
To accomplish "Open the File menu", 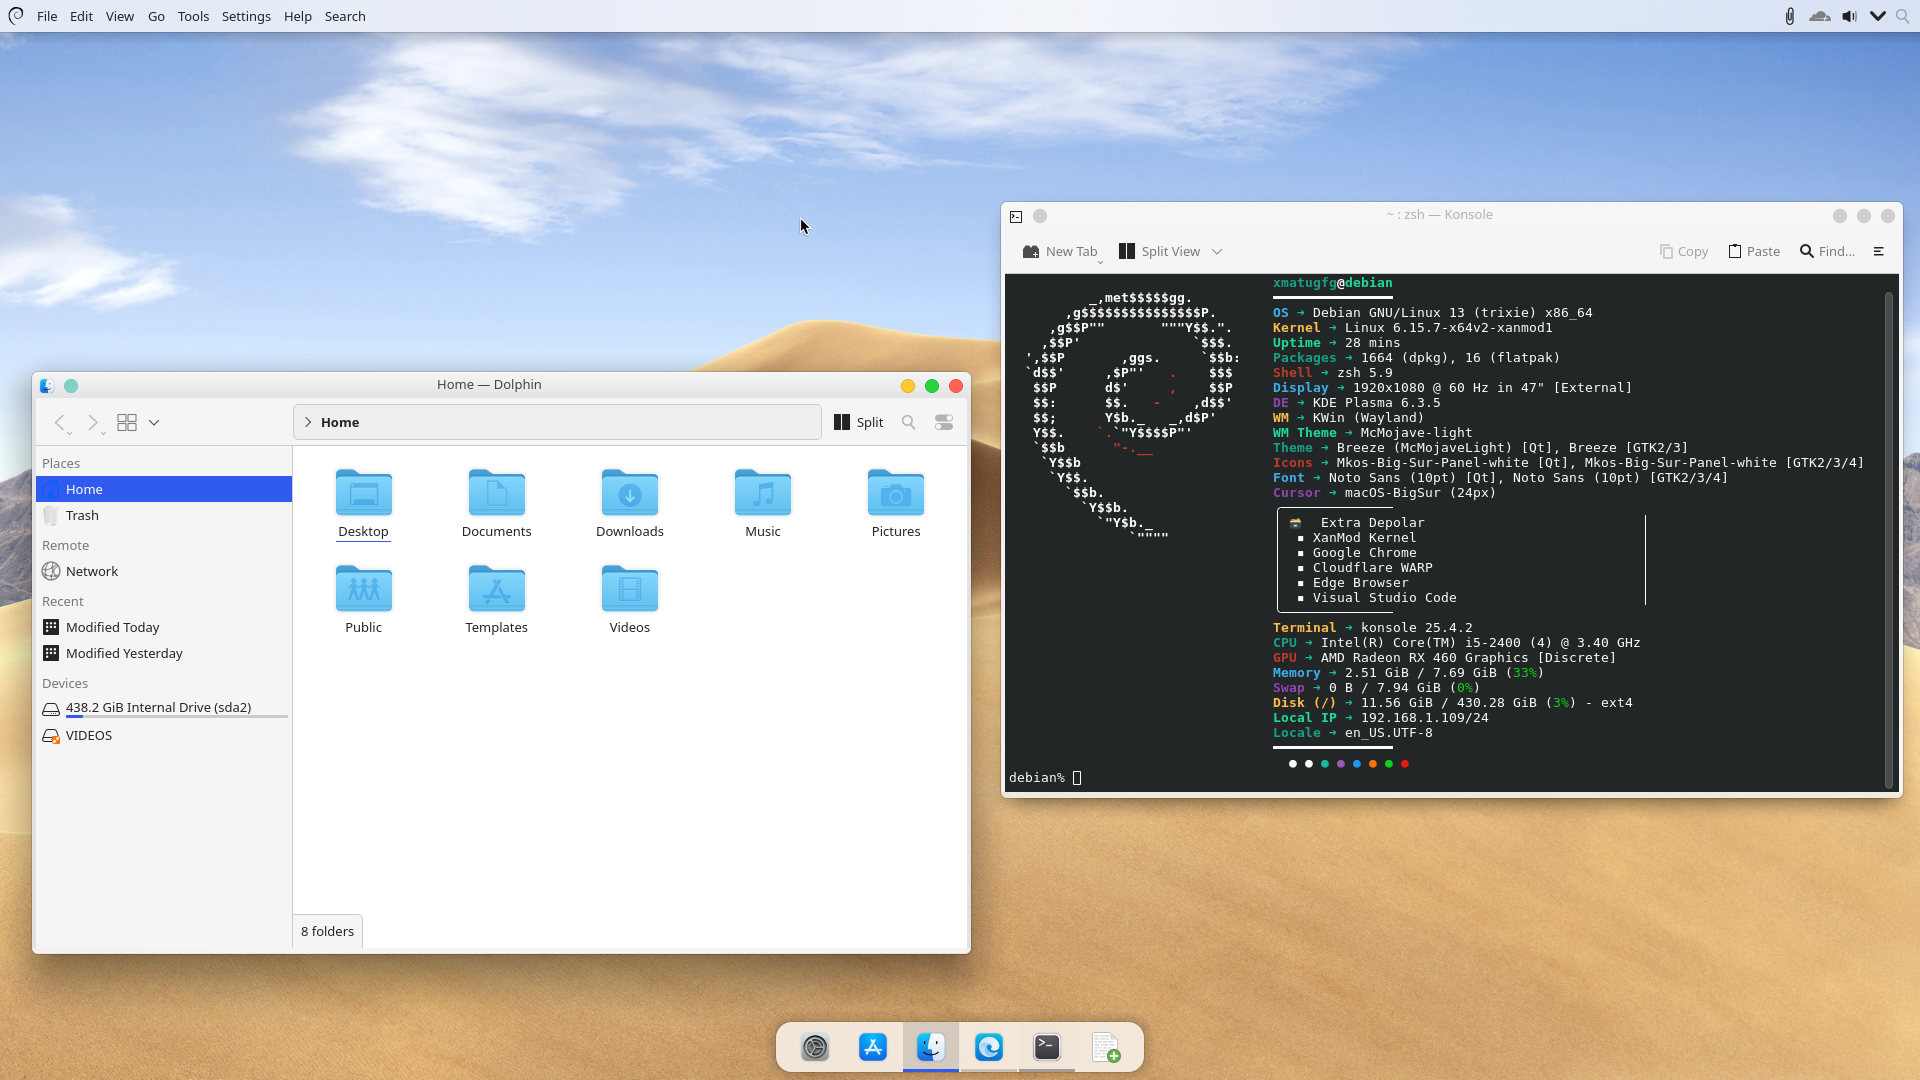I will coord(47,16).
